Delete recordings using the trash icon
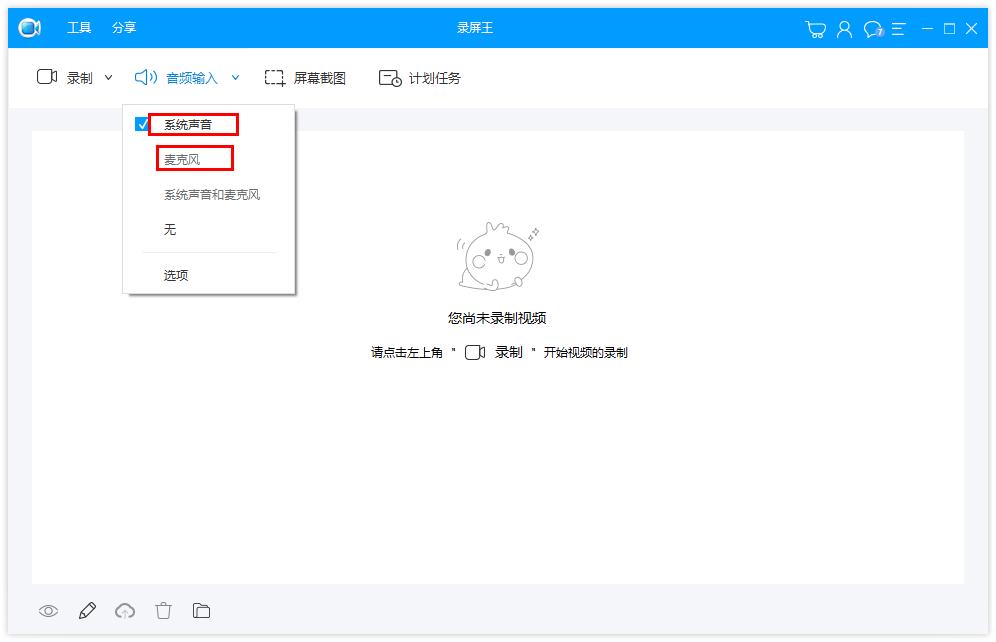 [x=163, y=610]
